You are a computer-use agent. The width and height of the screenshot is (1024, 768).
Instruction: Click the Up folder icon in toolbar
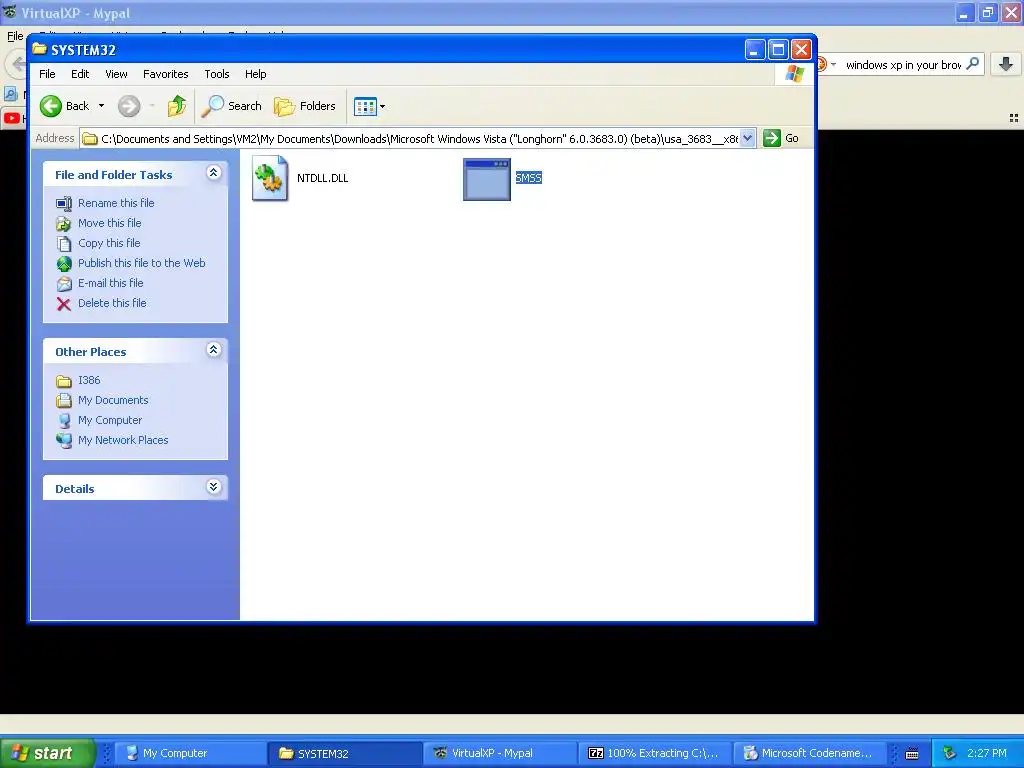(177, 106)
